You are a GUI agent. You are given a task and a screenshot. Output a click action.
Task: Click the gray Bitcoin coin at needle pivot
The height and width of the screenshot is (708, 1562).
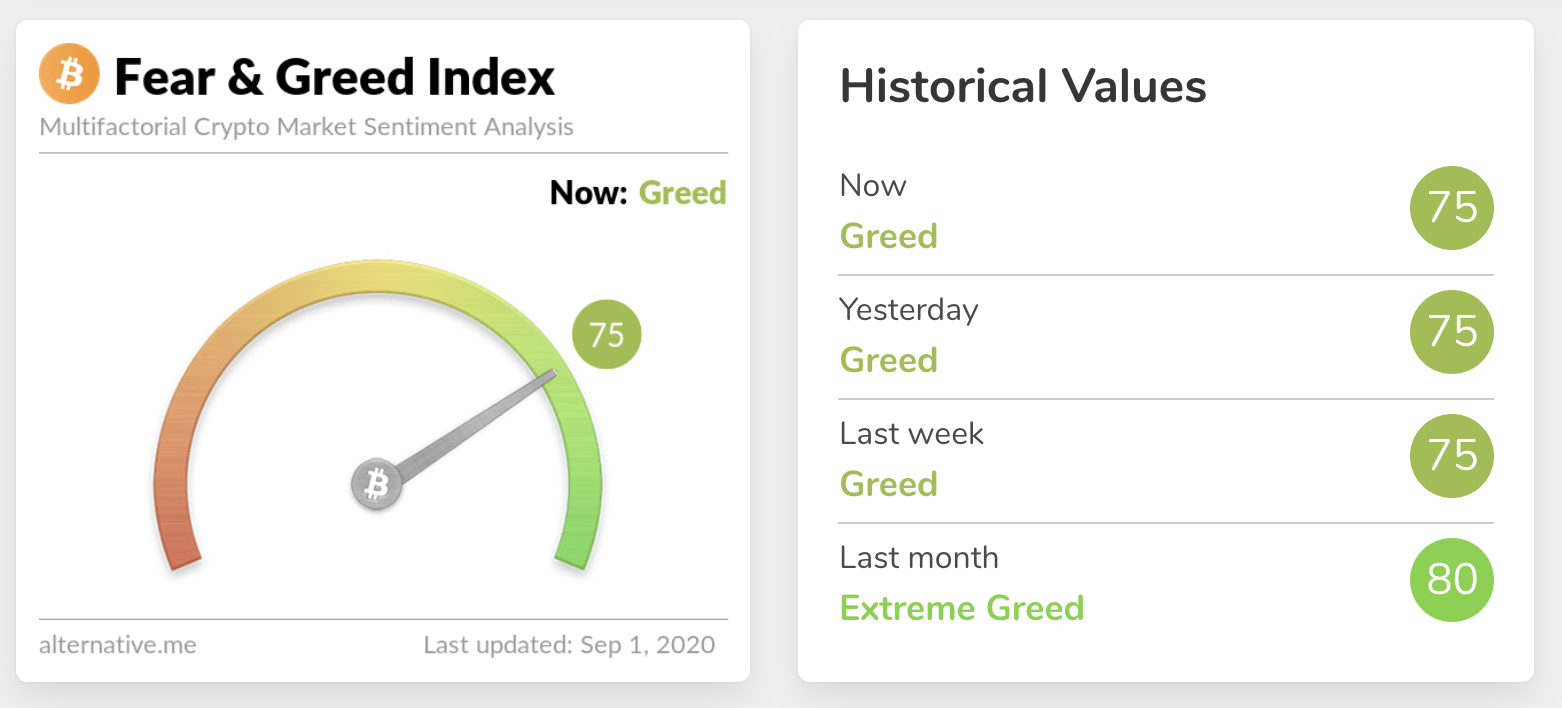(x=376, y=486)
